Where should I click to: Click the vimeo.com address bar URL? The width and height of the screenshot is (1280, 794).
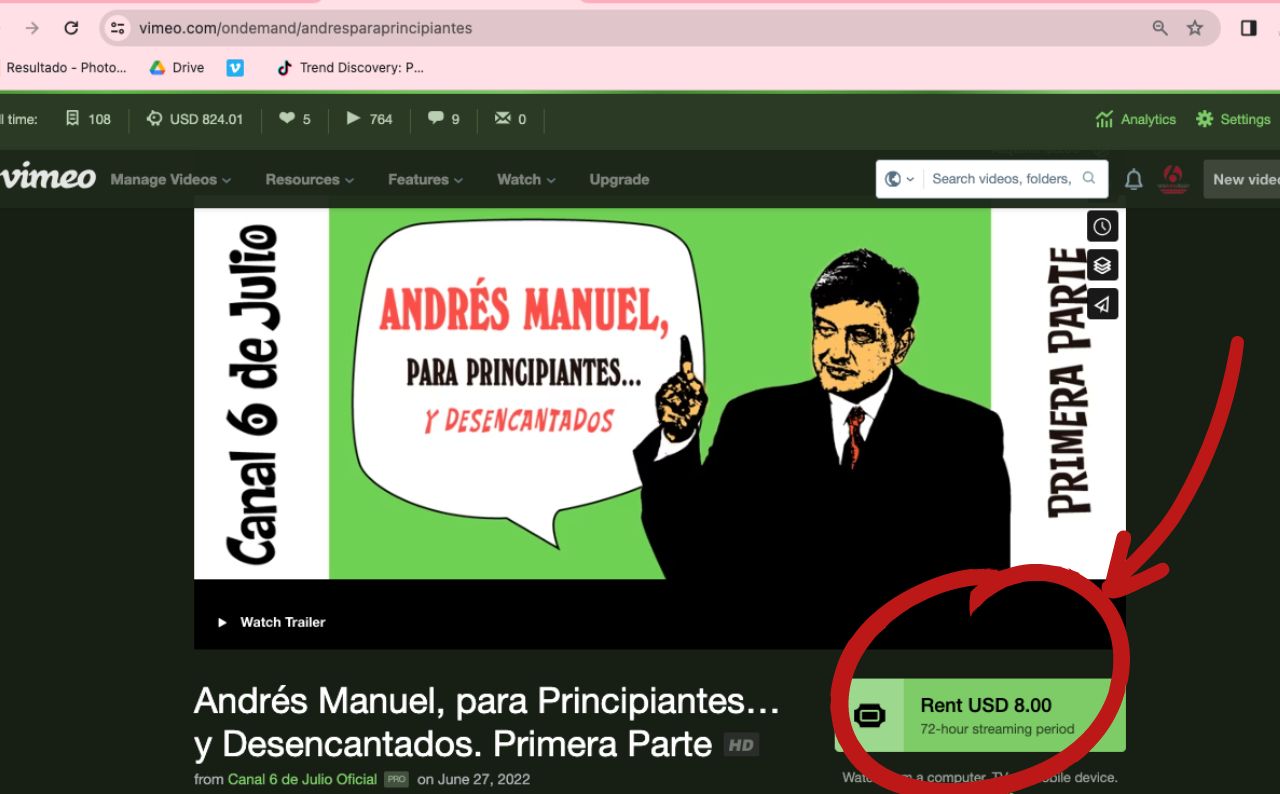pos(305,28)
